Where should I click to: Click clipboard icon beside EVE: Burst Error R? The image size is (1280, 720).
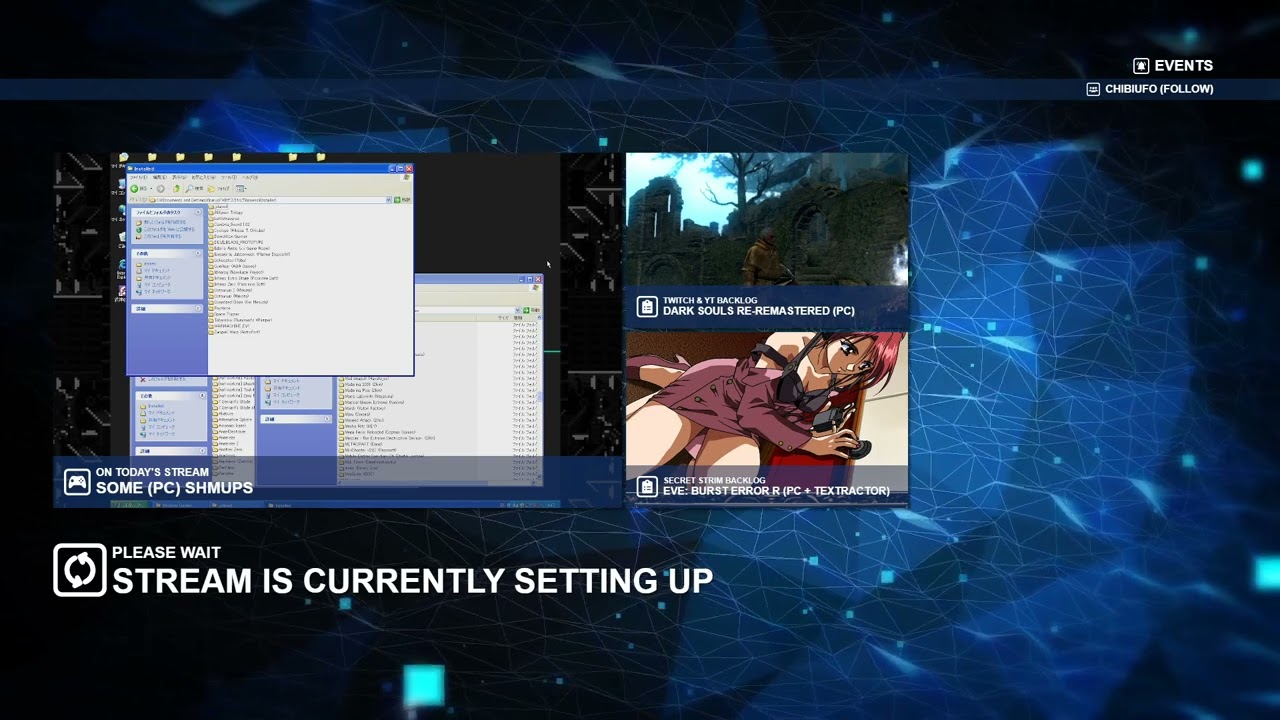pos(647,487)
